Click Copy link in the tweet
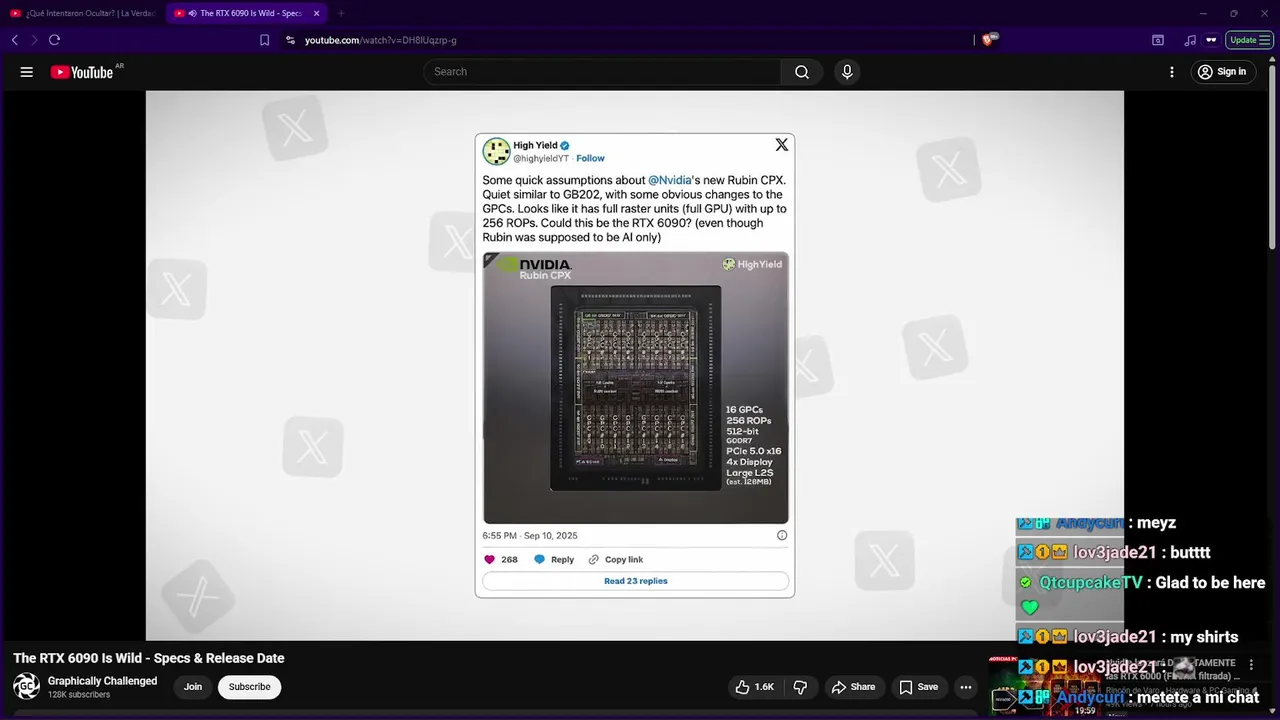This screenshot has width=1280, height=720. tap(616, 560)
